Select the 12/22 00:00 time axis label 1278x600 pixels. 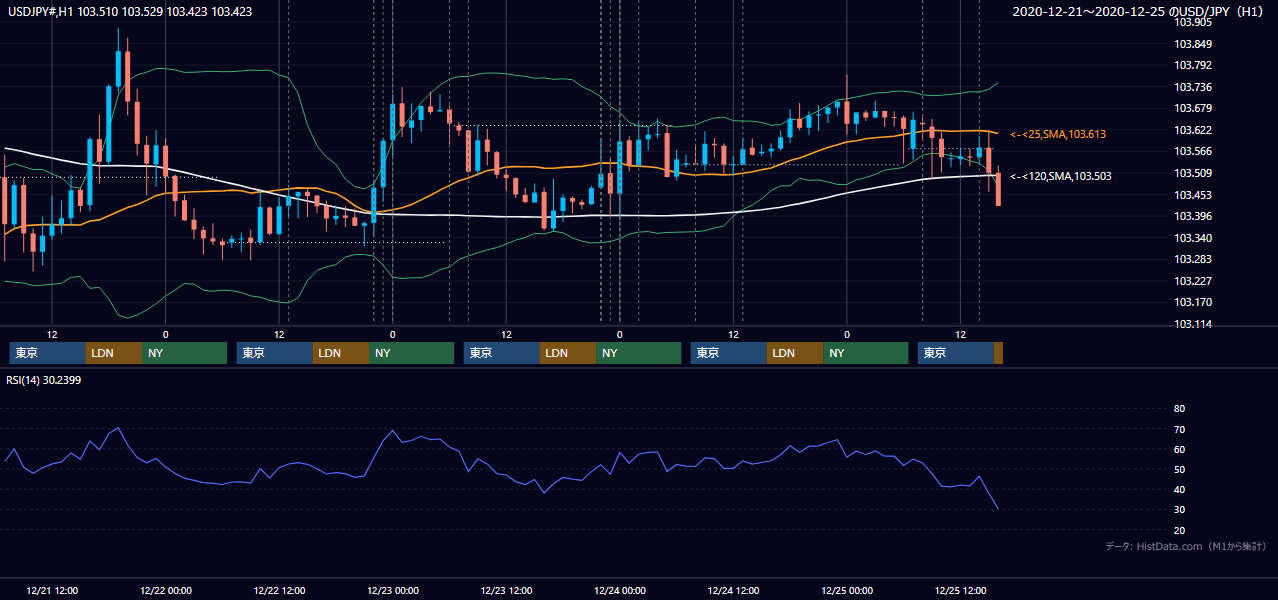(166, 590)
